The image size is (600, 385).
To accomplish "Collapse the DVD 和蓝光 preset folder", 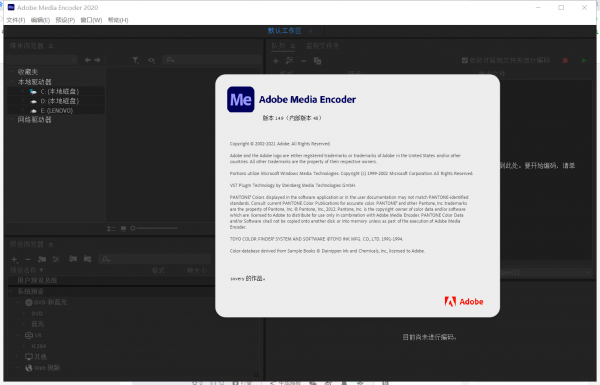I will pyautogui.click(x=17, y=302).
